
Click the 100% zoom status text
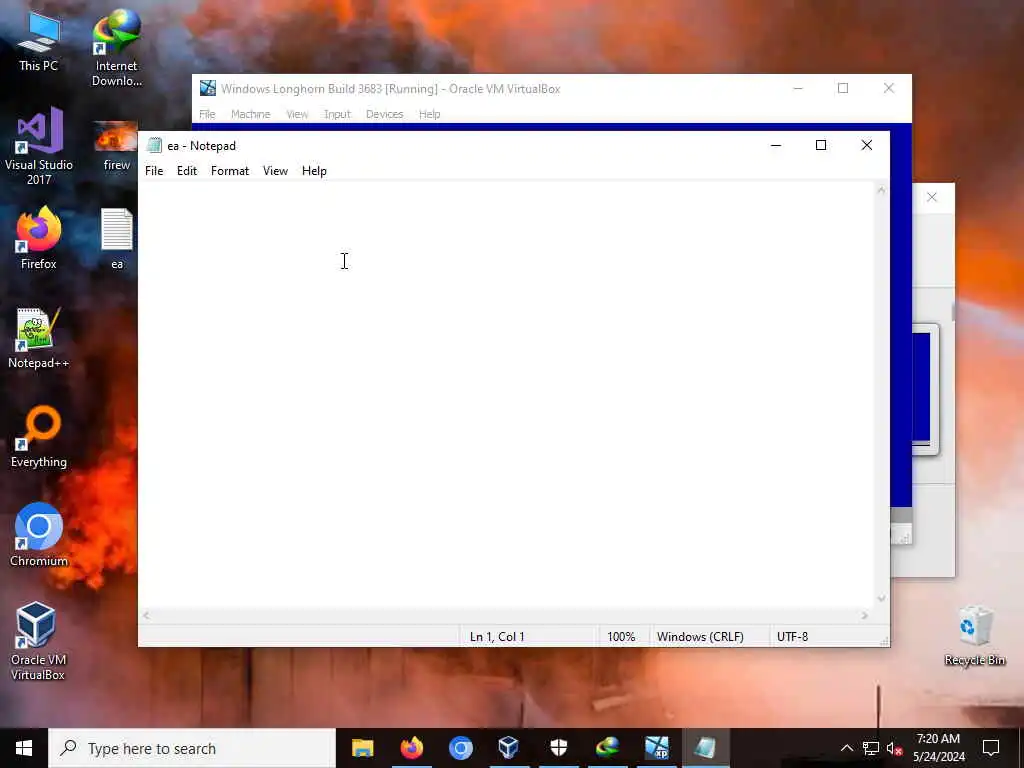point(621,637)
